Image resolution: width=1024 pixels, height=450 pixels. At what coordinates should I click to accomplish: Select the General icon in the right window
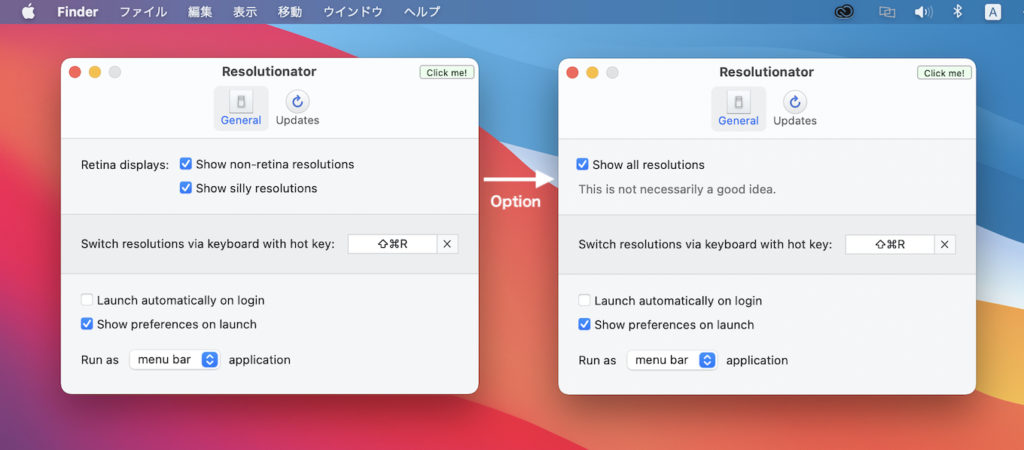(738, 108)
